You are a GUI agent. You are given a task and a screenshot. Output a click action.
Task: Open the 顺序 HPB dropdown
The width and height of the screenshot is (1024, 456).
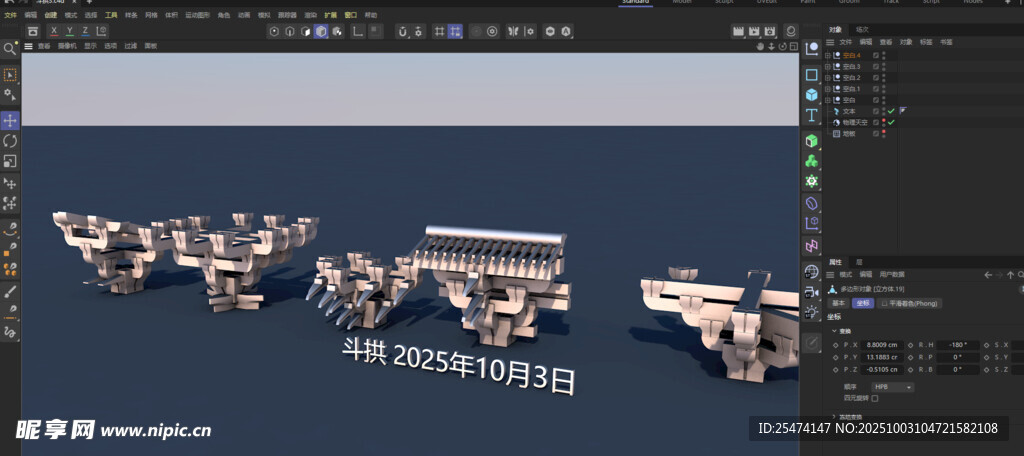click(893, 386)
